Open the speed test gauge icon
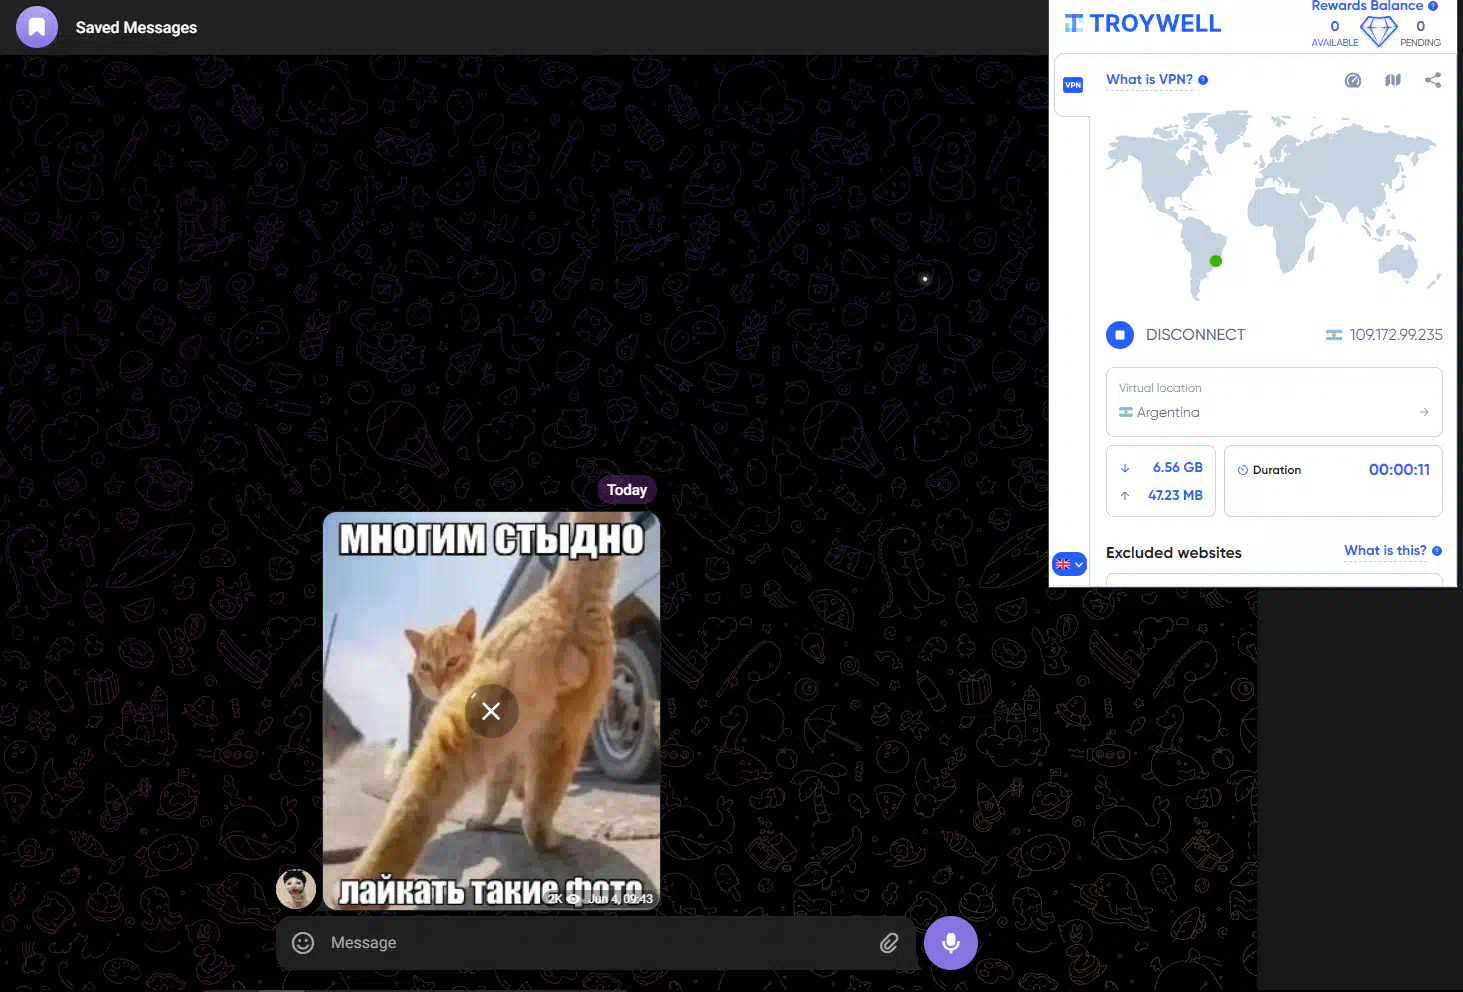Screen dimensions: 1463x992 tap(1353, 80)
